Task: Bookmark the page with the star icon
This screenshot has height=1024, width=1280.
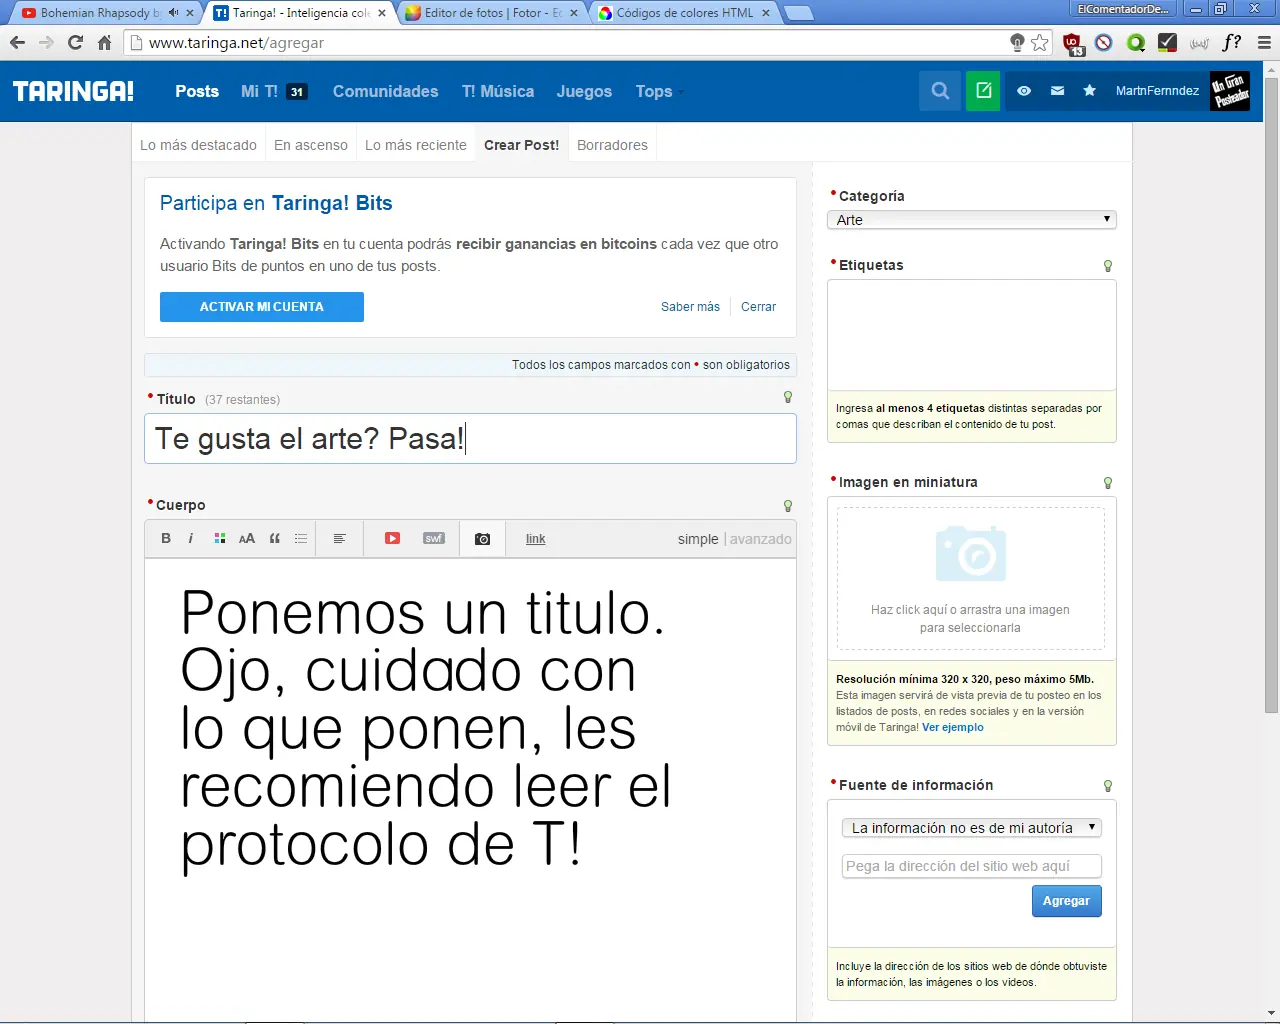Action: pyautogui.click(x=1040, y=42)
